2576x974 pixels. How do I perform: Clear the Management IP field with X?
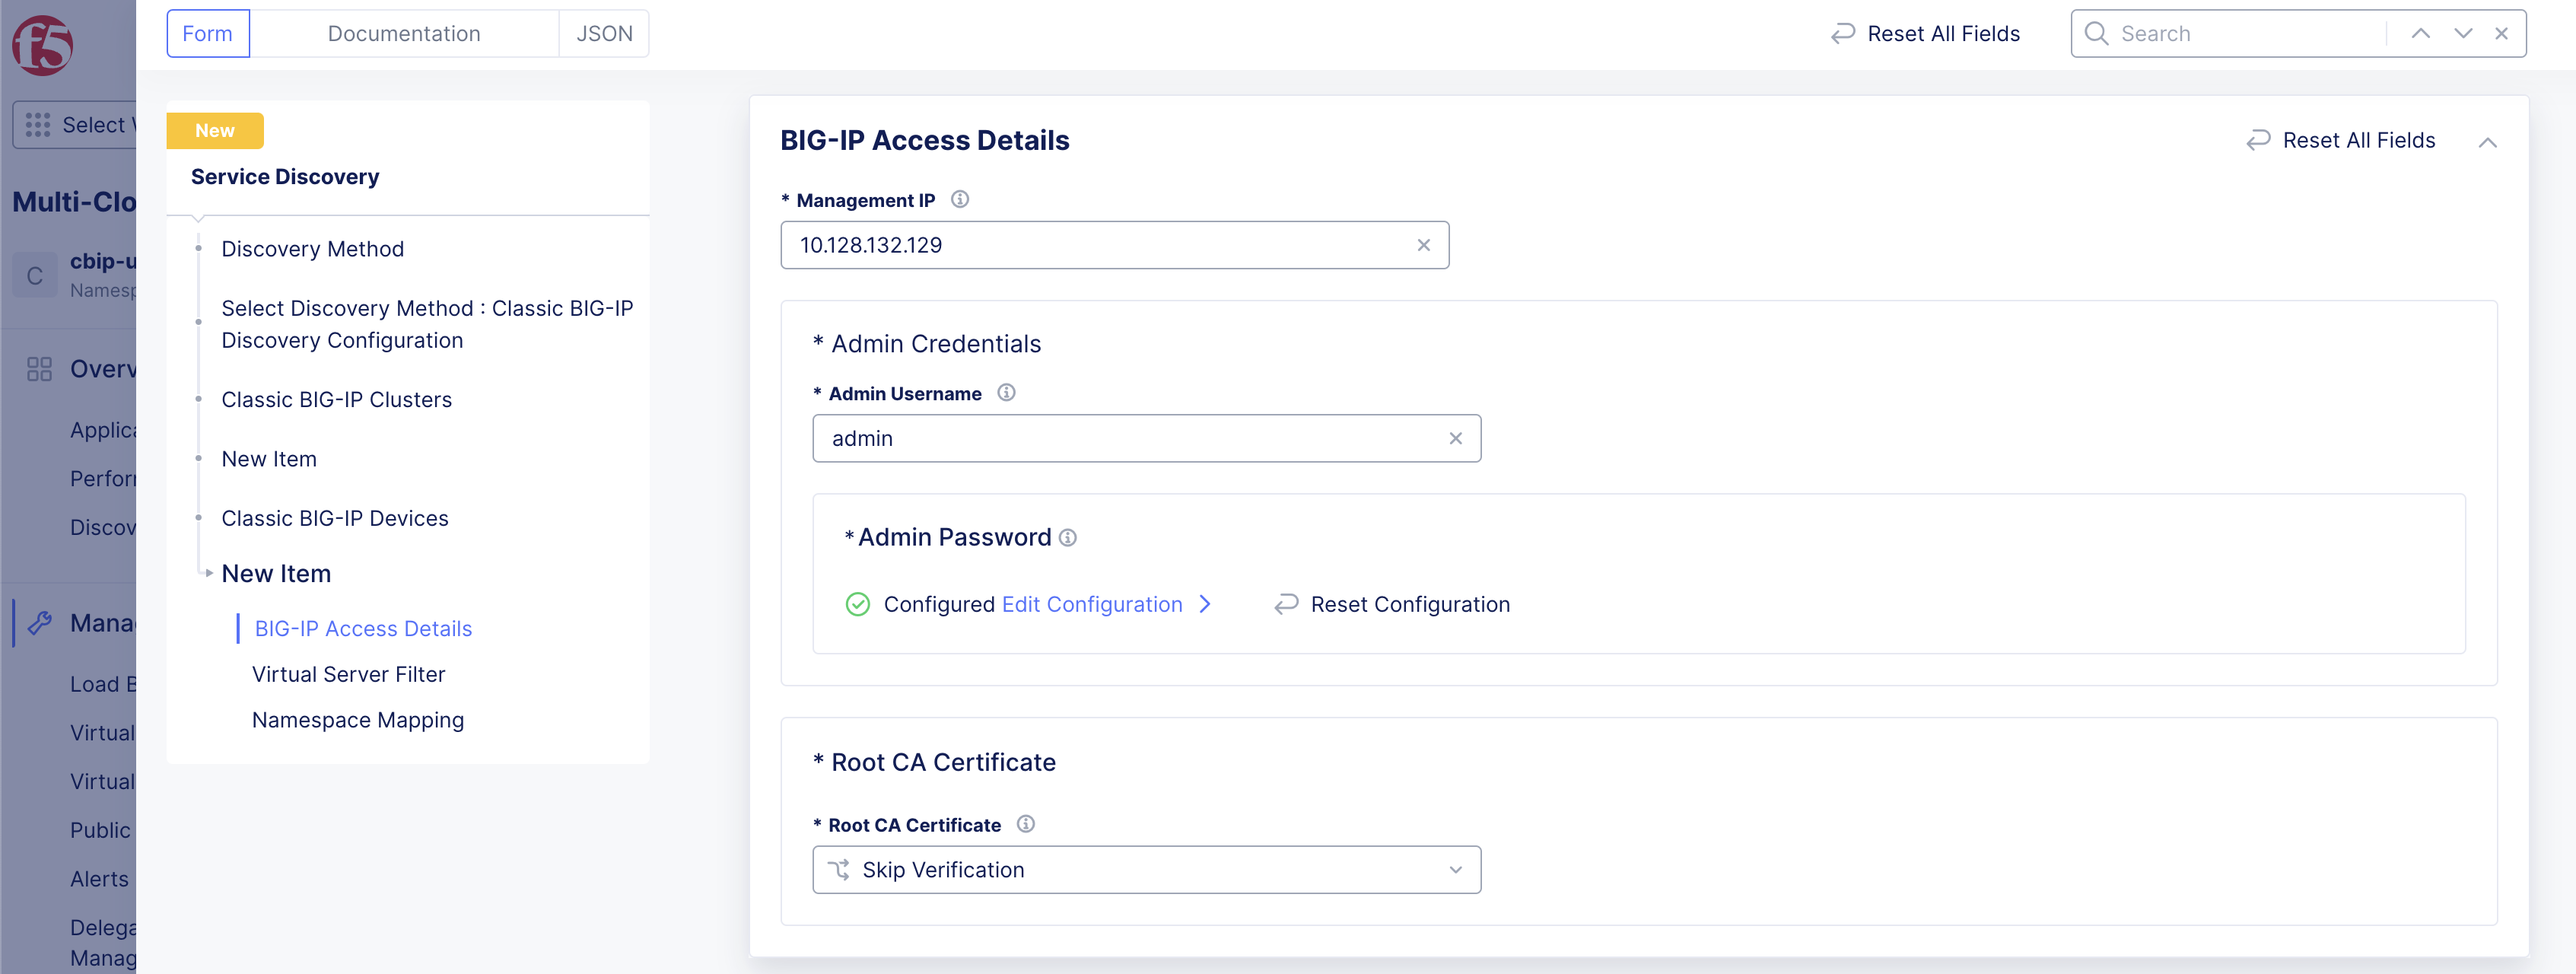[x=1423, y=245]
